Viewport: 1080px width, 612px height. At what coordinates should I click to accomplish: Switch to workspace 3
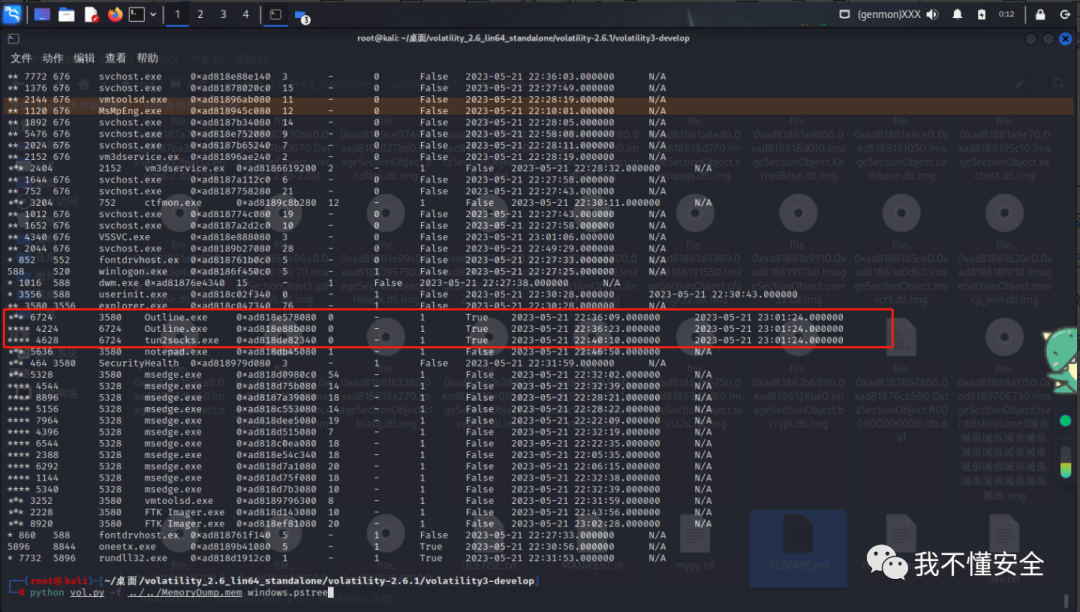pos(223,14)
